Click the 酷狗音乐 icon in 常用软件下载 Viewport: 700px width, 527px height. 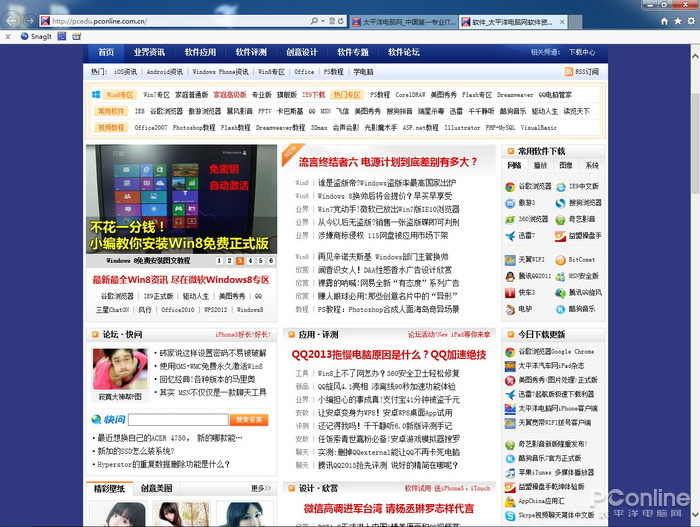tap(560, 309)
